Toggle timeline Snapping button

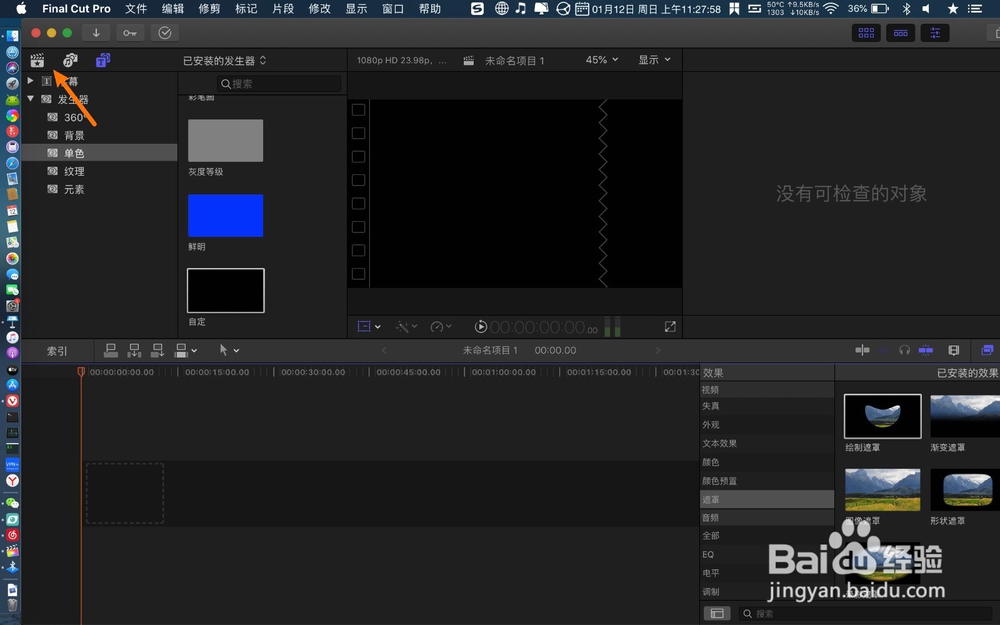click(925, 350)
